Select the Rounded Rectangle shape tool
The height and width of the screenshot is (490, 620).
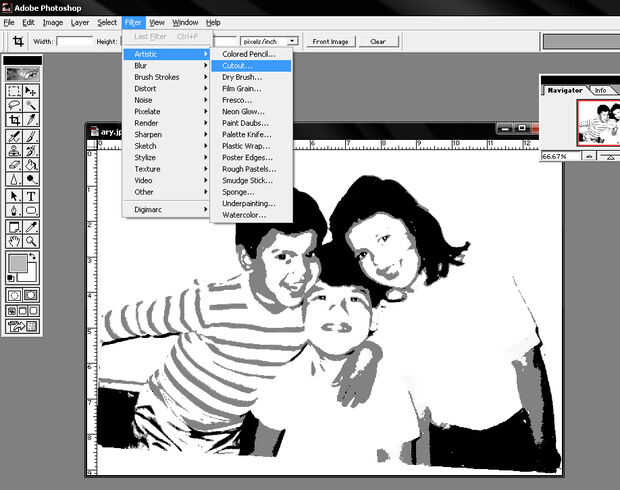[x=31, y=210]
